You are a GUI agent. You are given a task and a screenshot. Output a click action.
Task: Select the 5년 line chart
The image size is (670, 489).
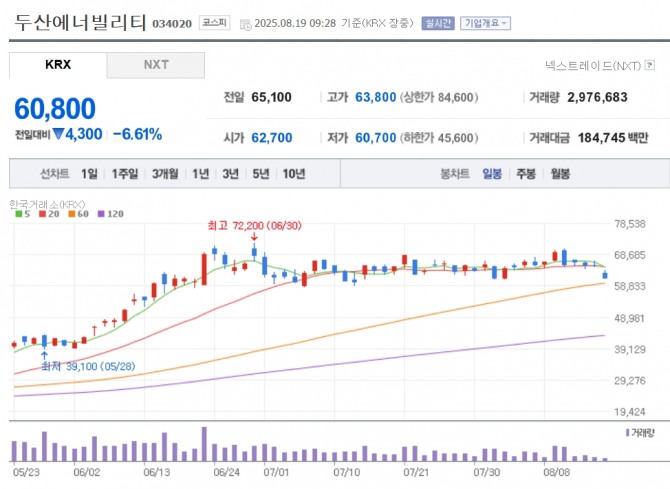[261, 174]
